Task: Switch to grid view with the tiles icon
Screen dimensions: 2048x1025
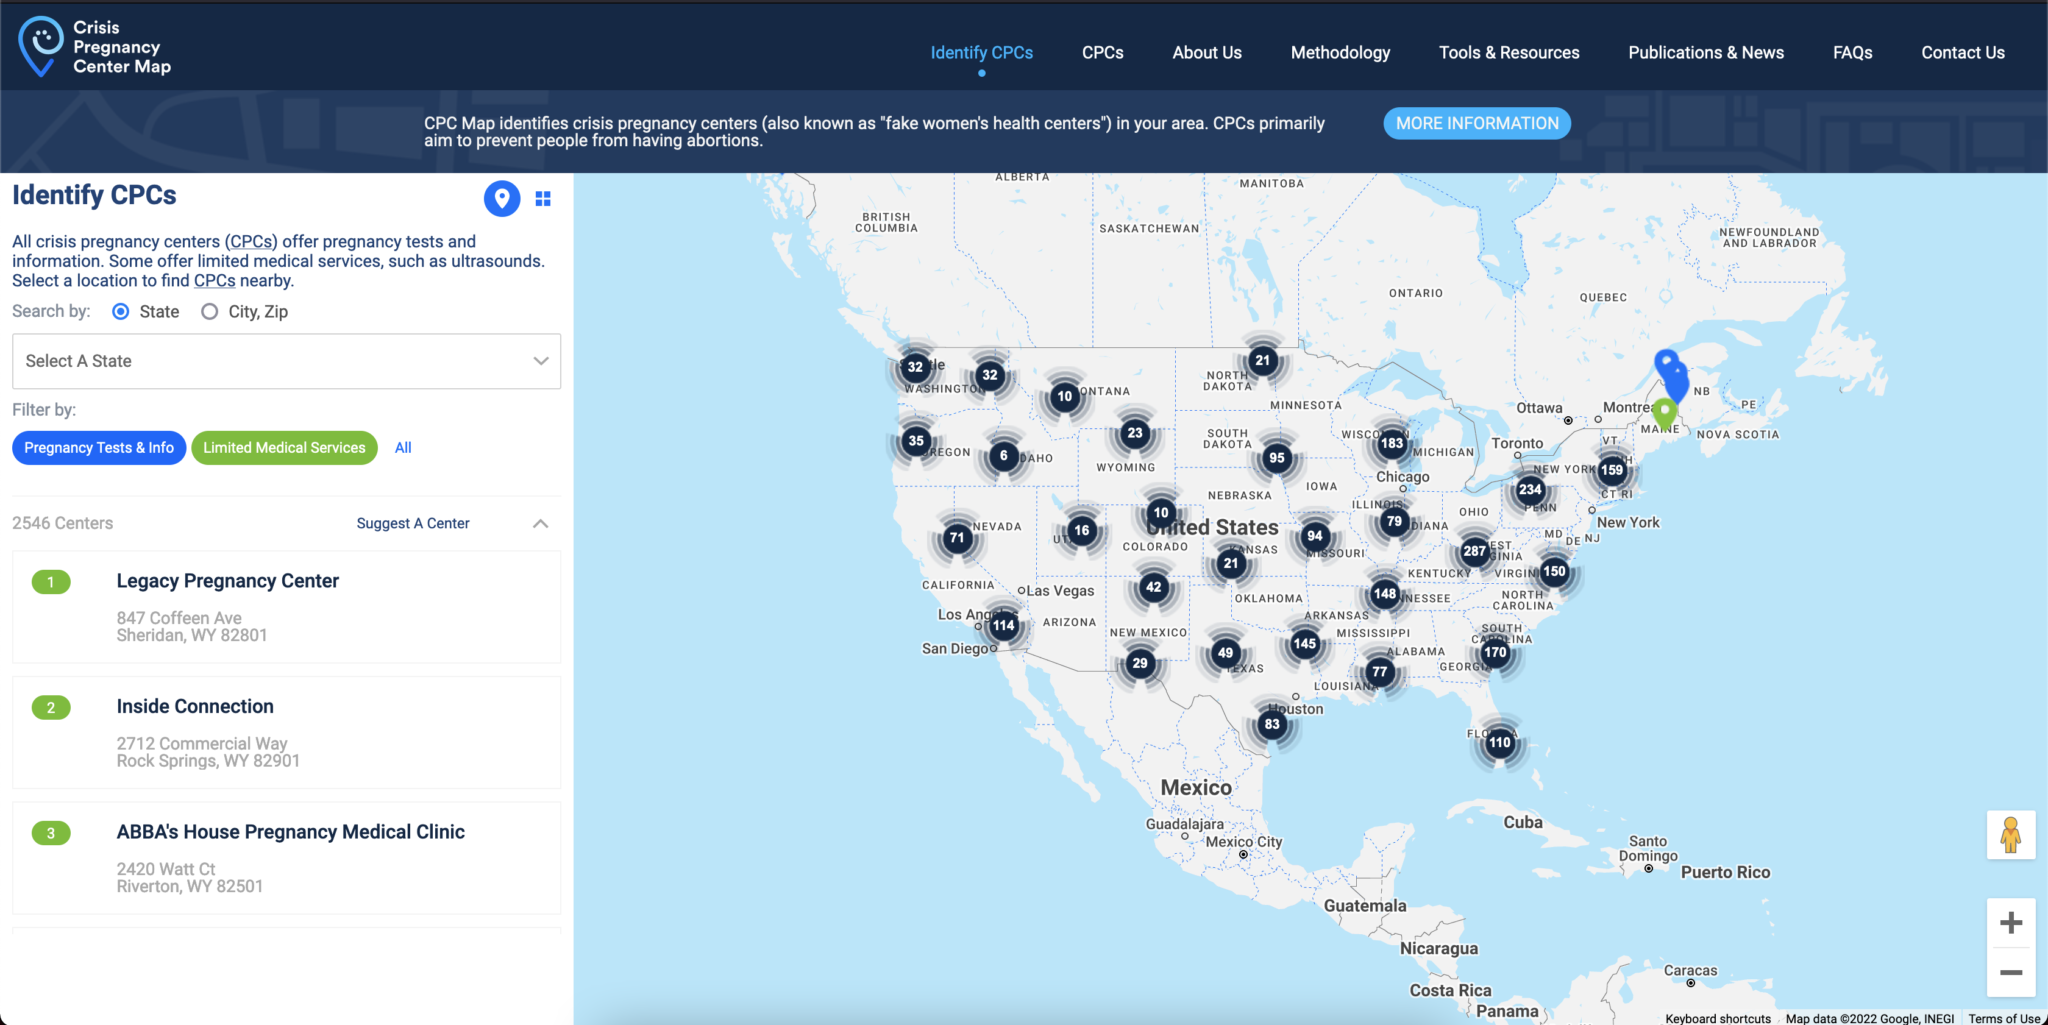Action: click(x=543, y=198)
